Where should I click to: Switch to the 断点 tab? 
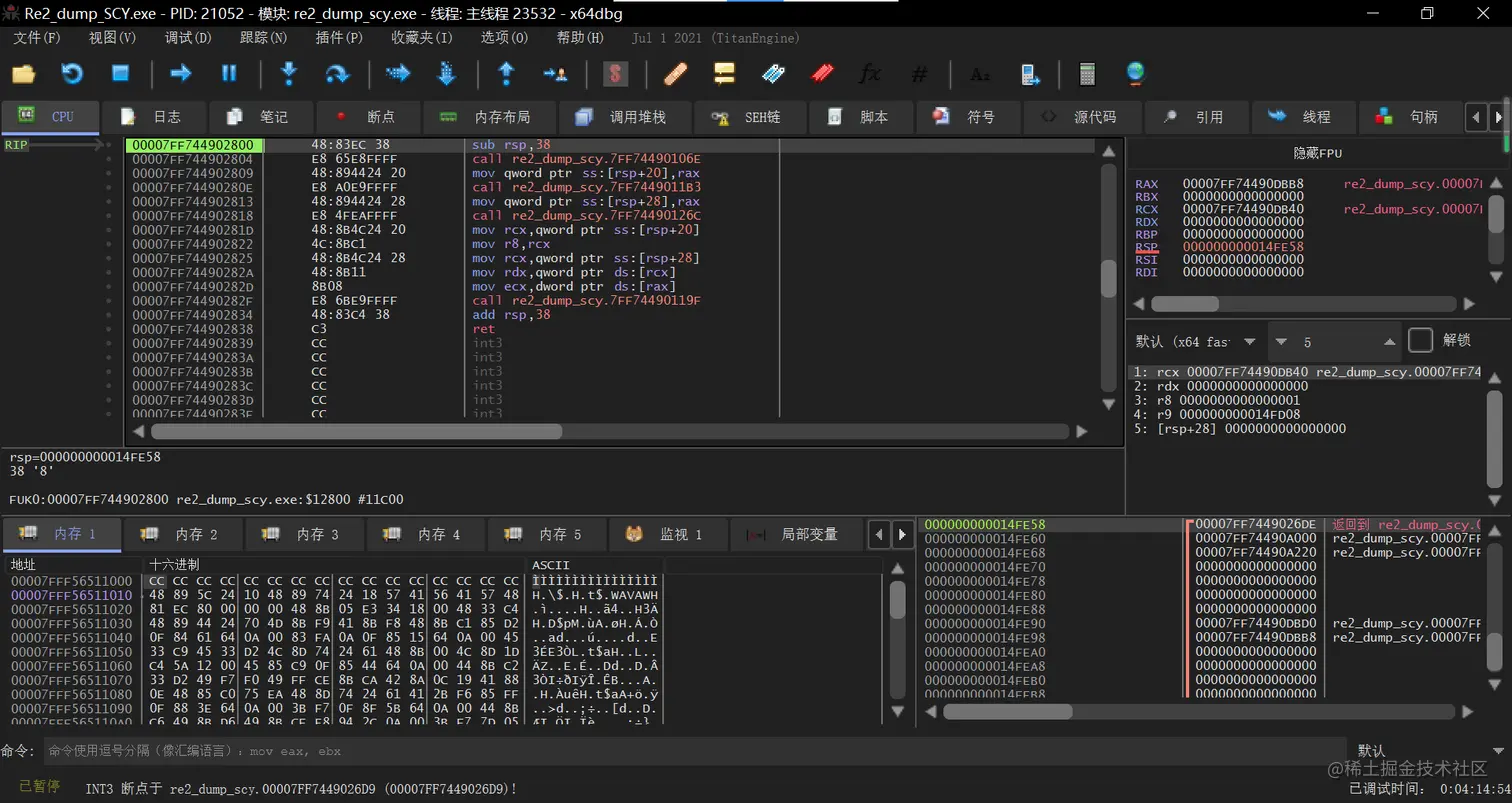[x=367, y=117]
